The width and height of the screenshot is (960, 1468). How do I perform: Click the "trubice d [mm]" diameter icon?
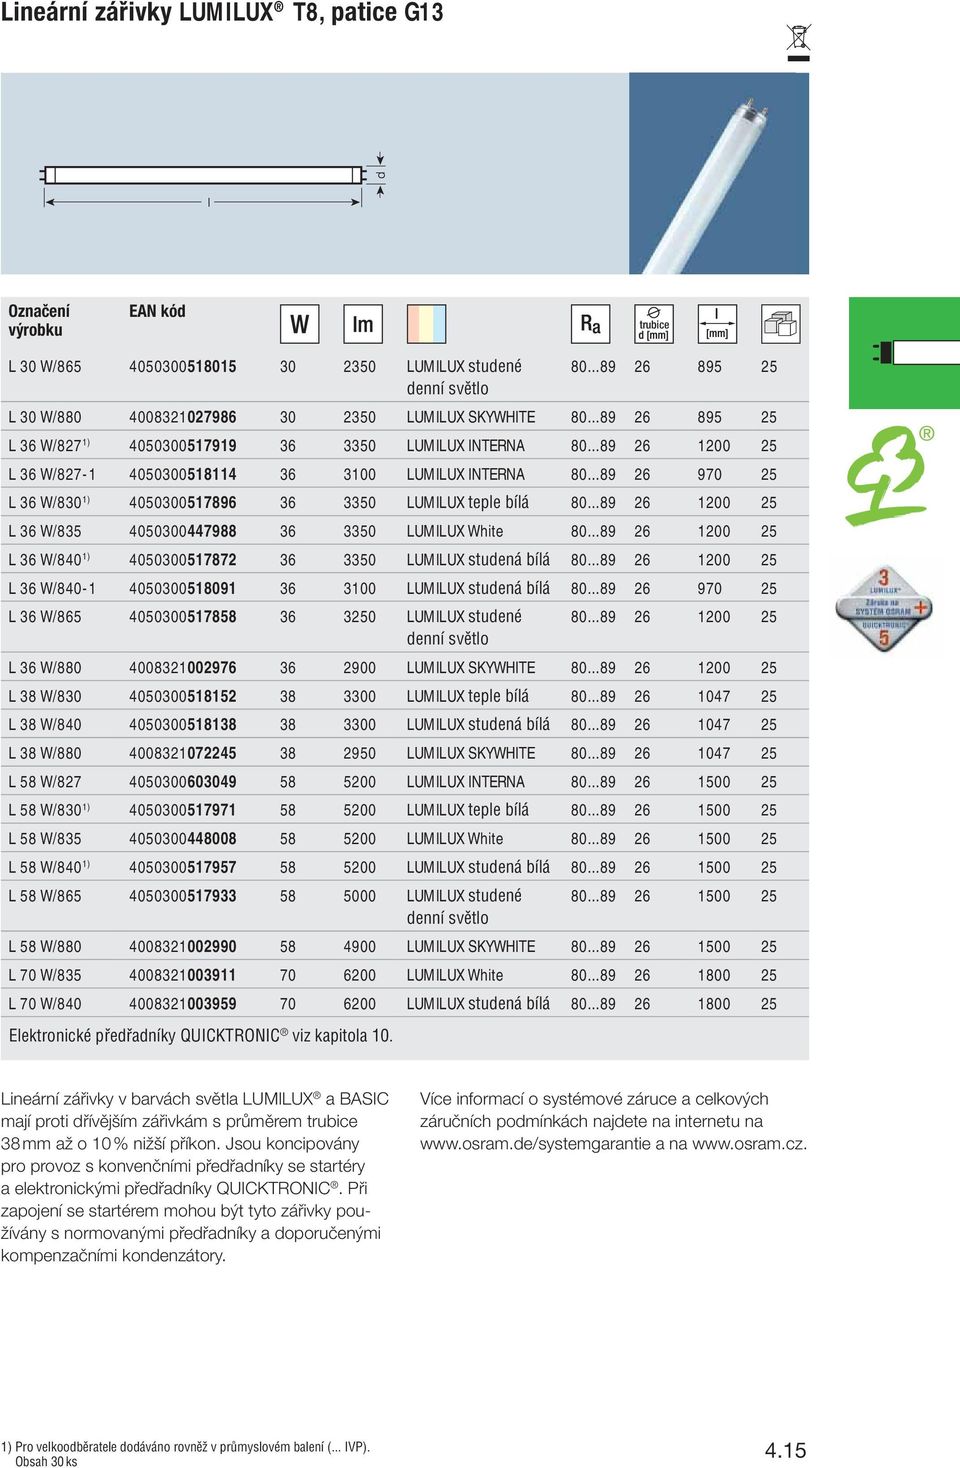click(654, 324)
